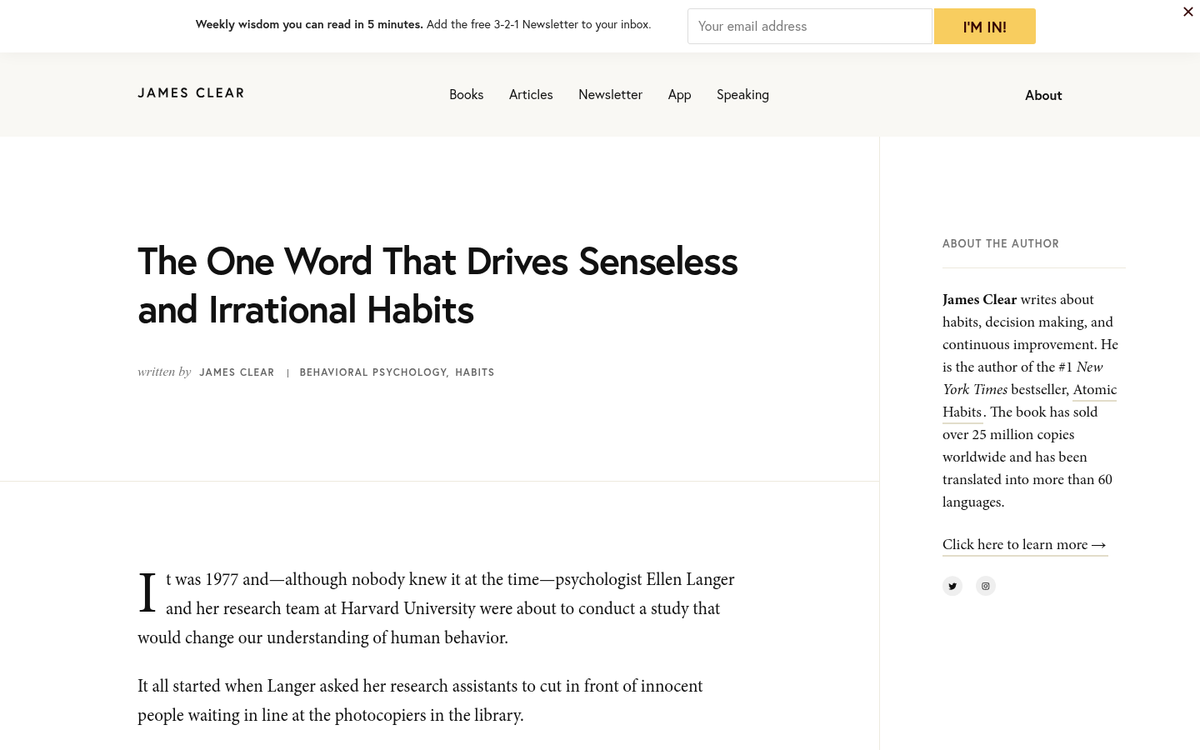Open the Newsletter navigation link
The width and height of the screenshot is (1200, 750).
tap(610, 95)
